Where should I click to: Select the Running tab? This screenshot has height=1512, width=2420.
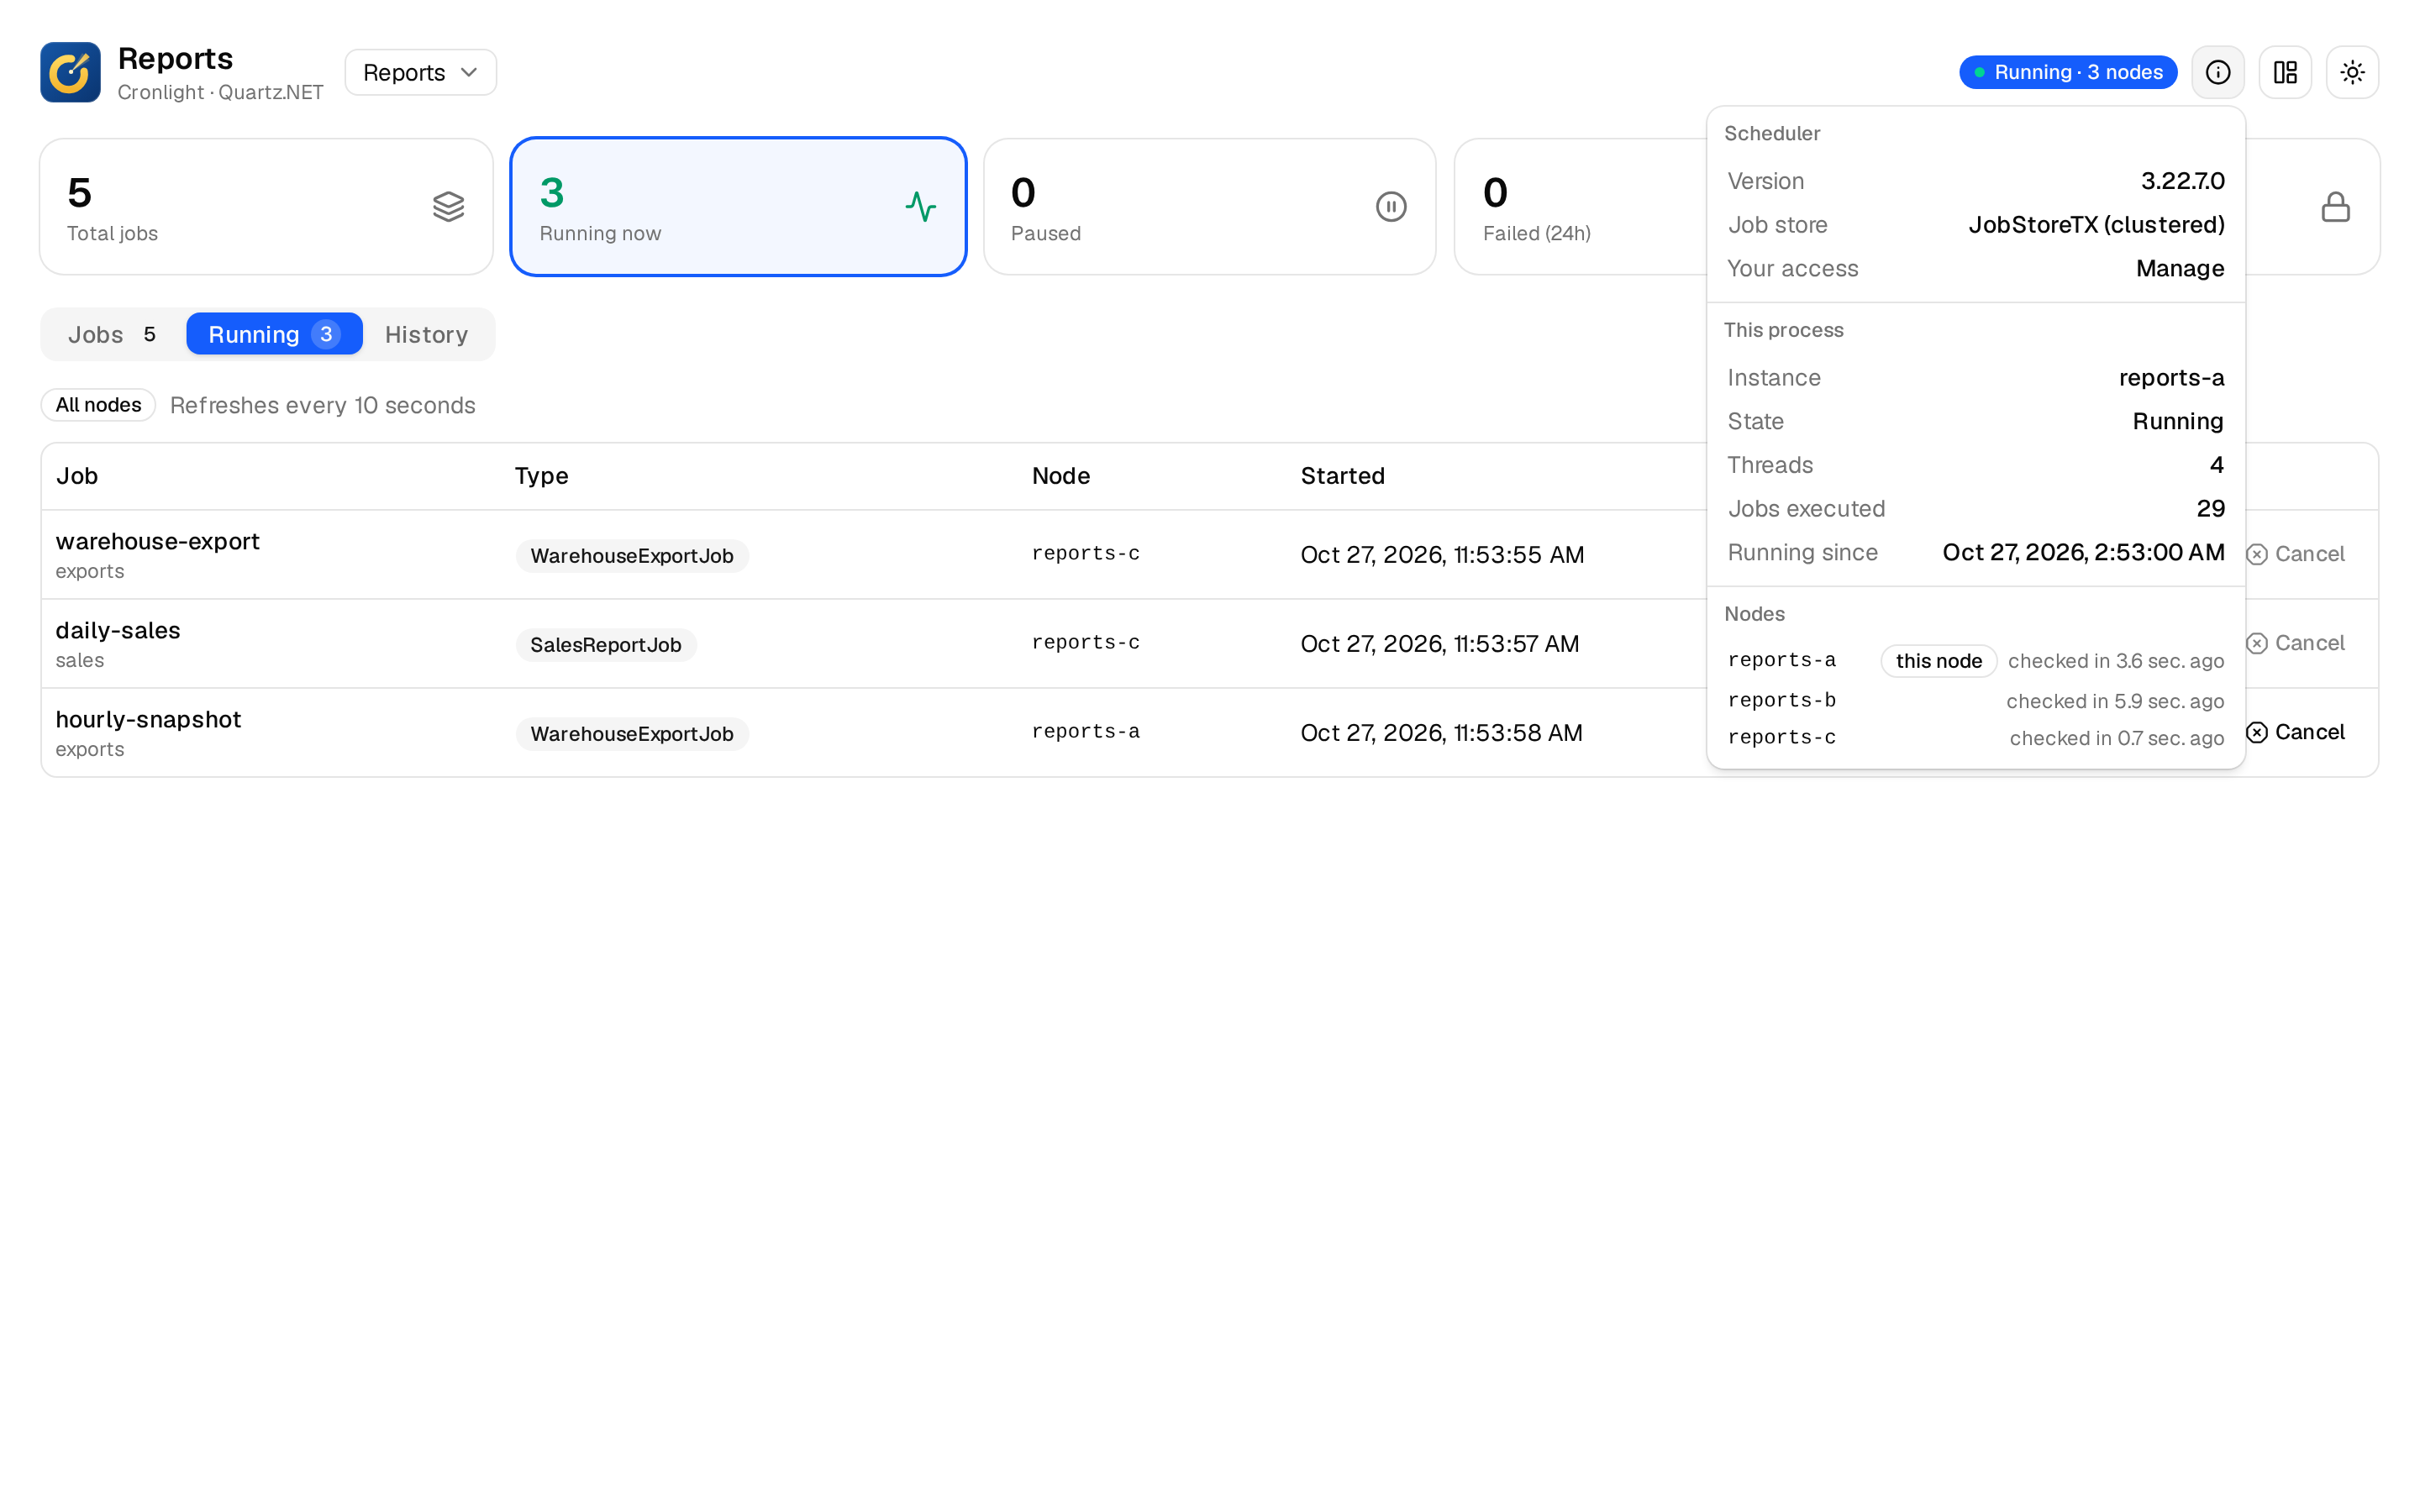[x=274, y=334]
